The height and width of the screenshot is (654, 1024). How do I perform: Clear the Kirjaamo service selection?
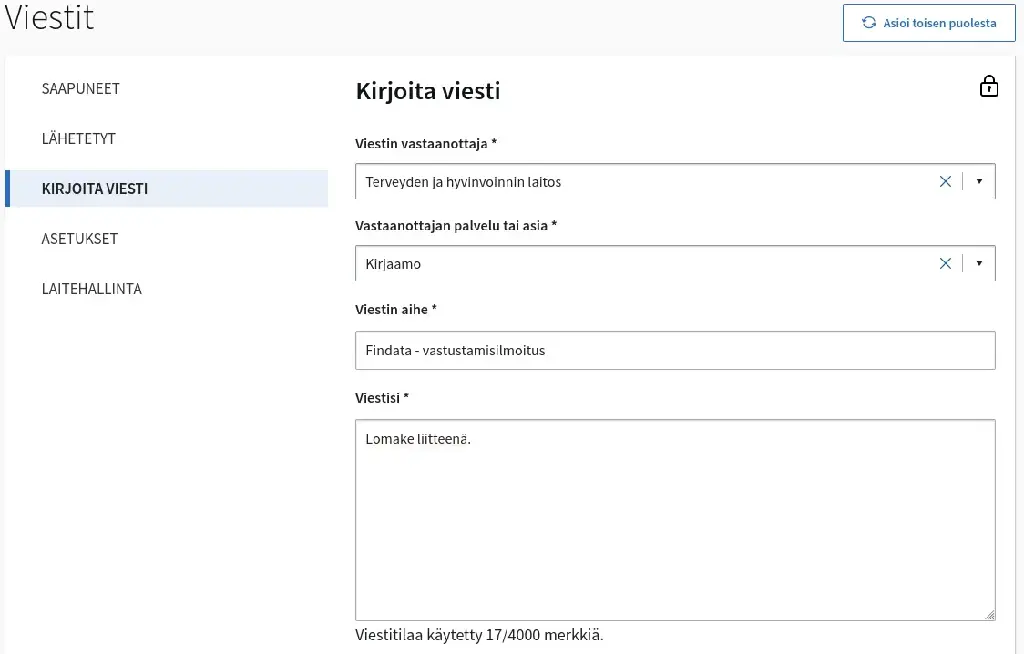[x=945, y=263]
